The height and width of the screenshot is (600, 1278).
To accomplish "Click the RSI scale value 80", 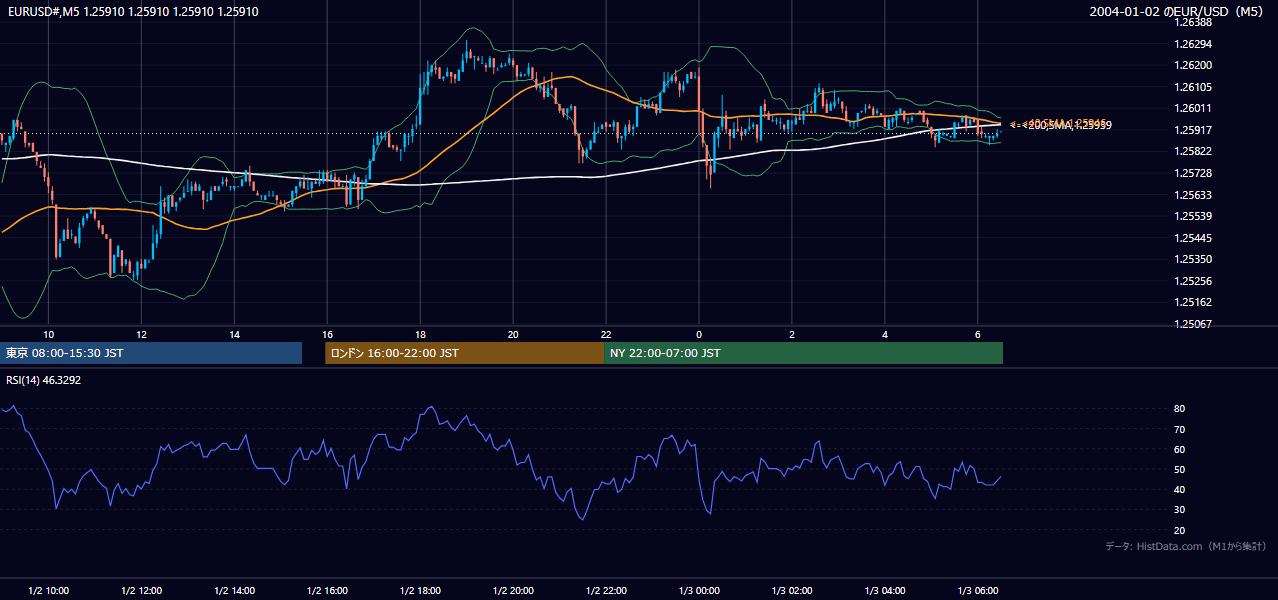I will (x=1179, y=409).
